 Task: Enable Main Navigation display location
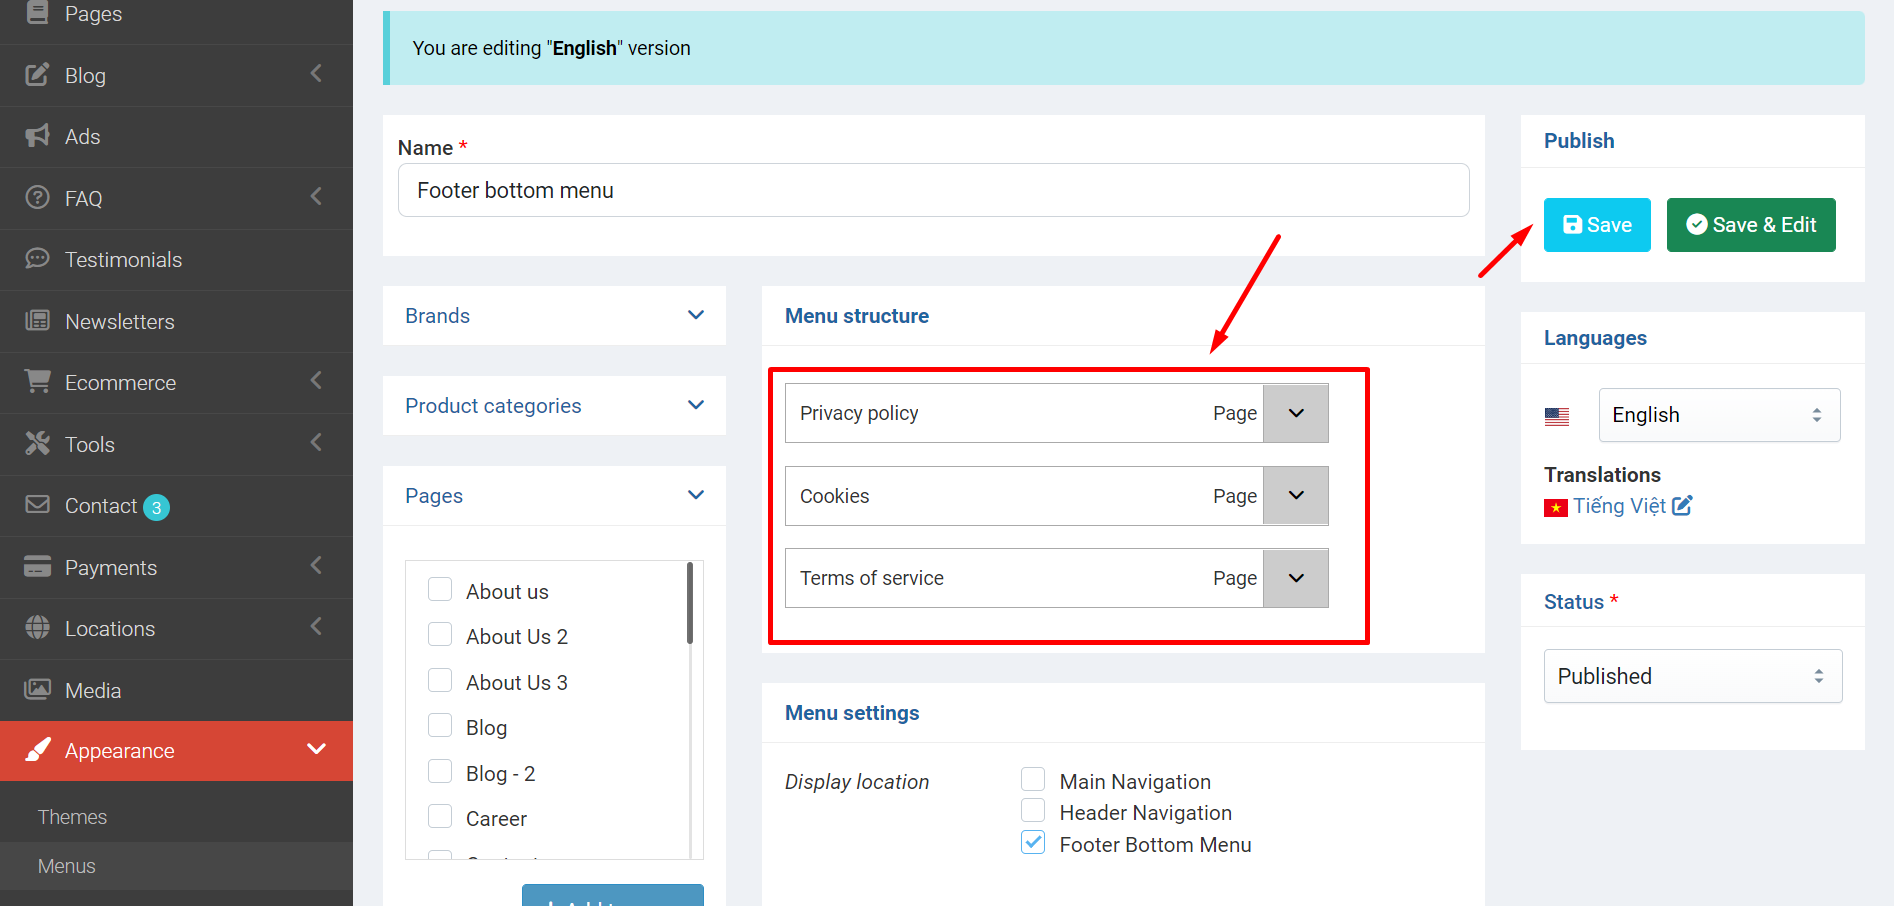[x=1033, y=779]
